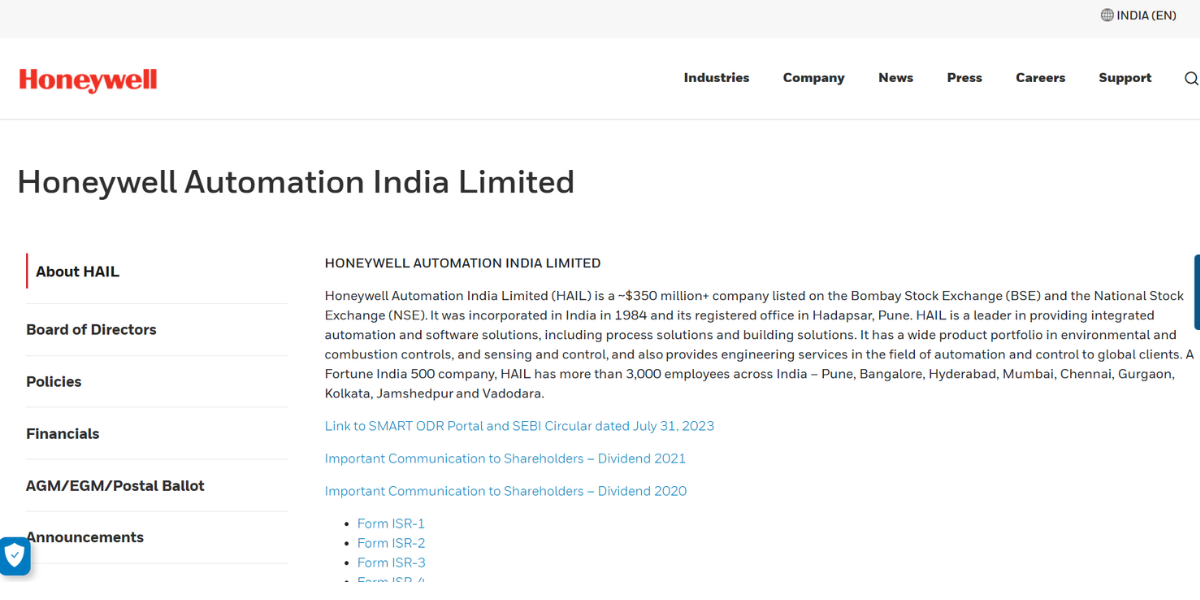Viewport: 1200px width, 600px height.
Task: Click the Honeywell logo
Action: [87, 79]
